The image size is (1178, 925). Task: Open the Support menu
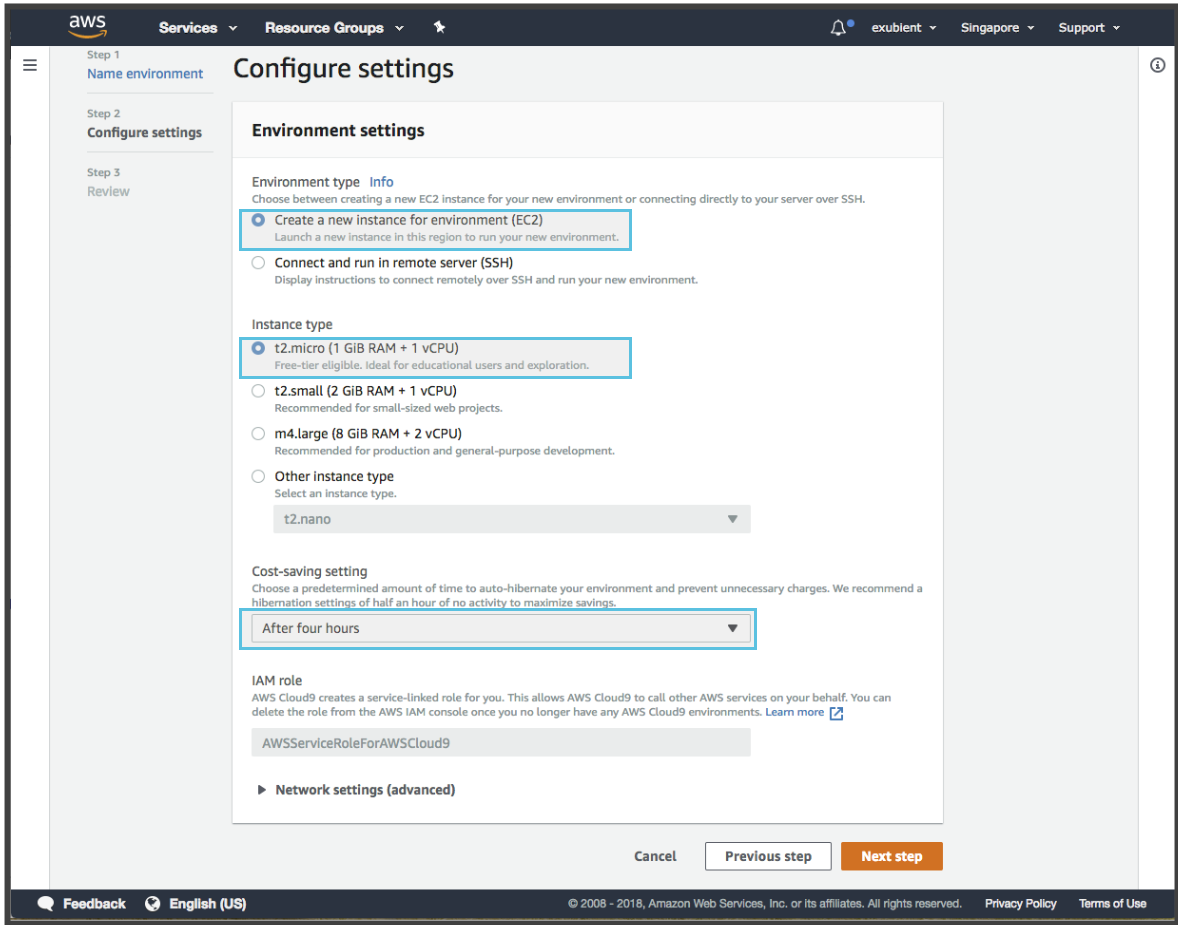coord(1089,28)
